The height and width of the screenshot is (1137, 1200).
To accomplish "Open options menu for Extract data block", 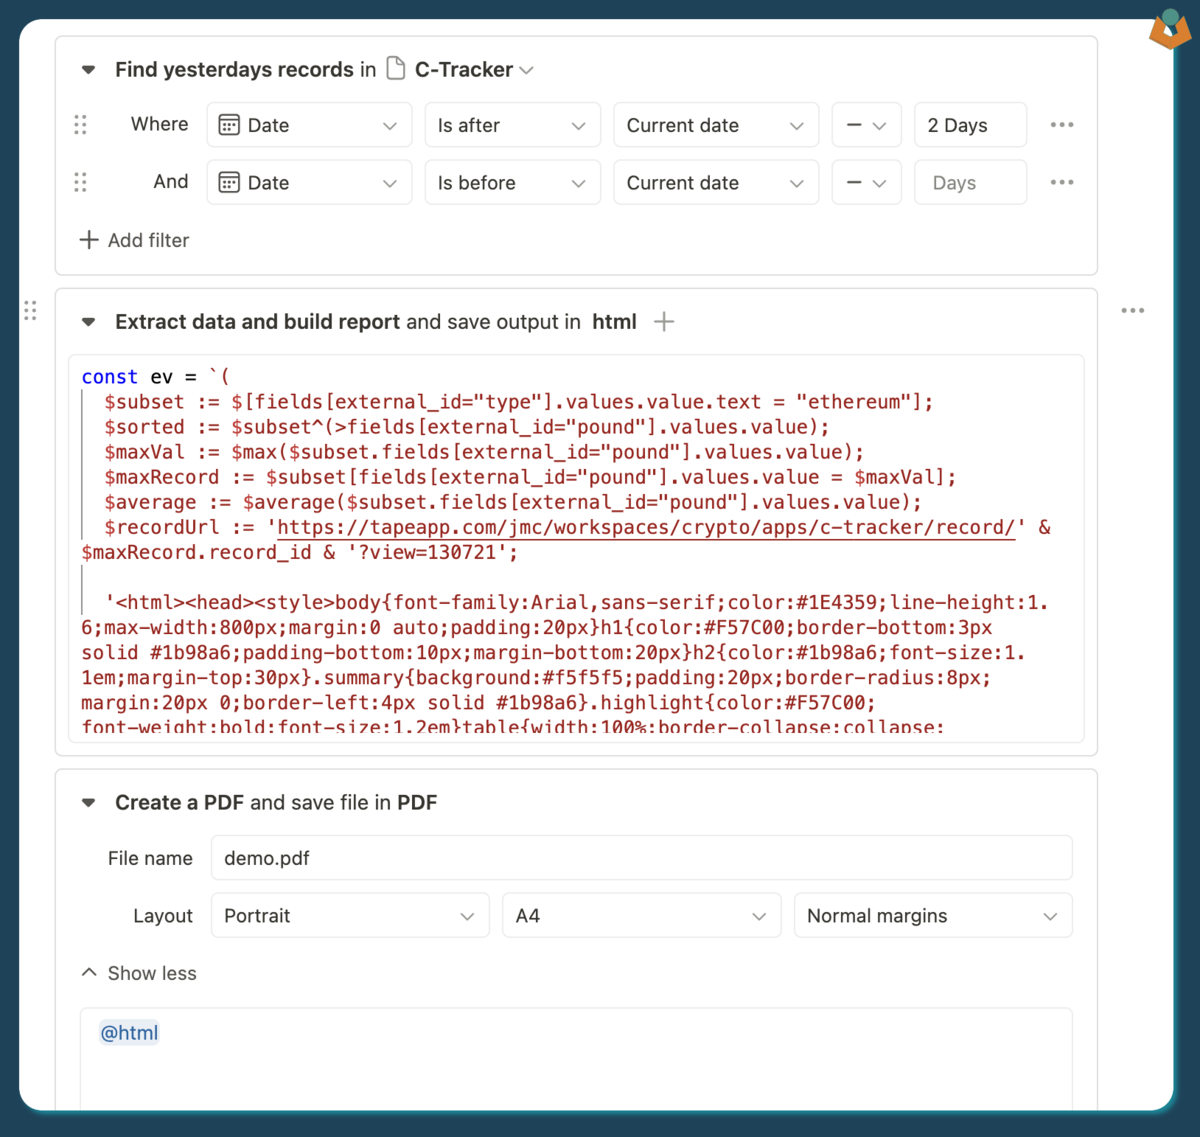I will pyautogui.click(x=1132, y=311).
